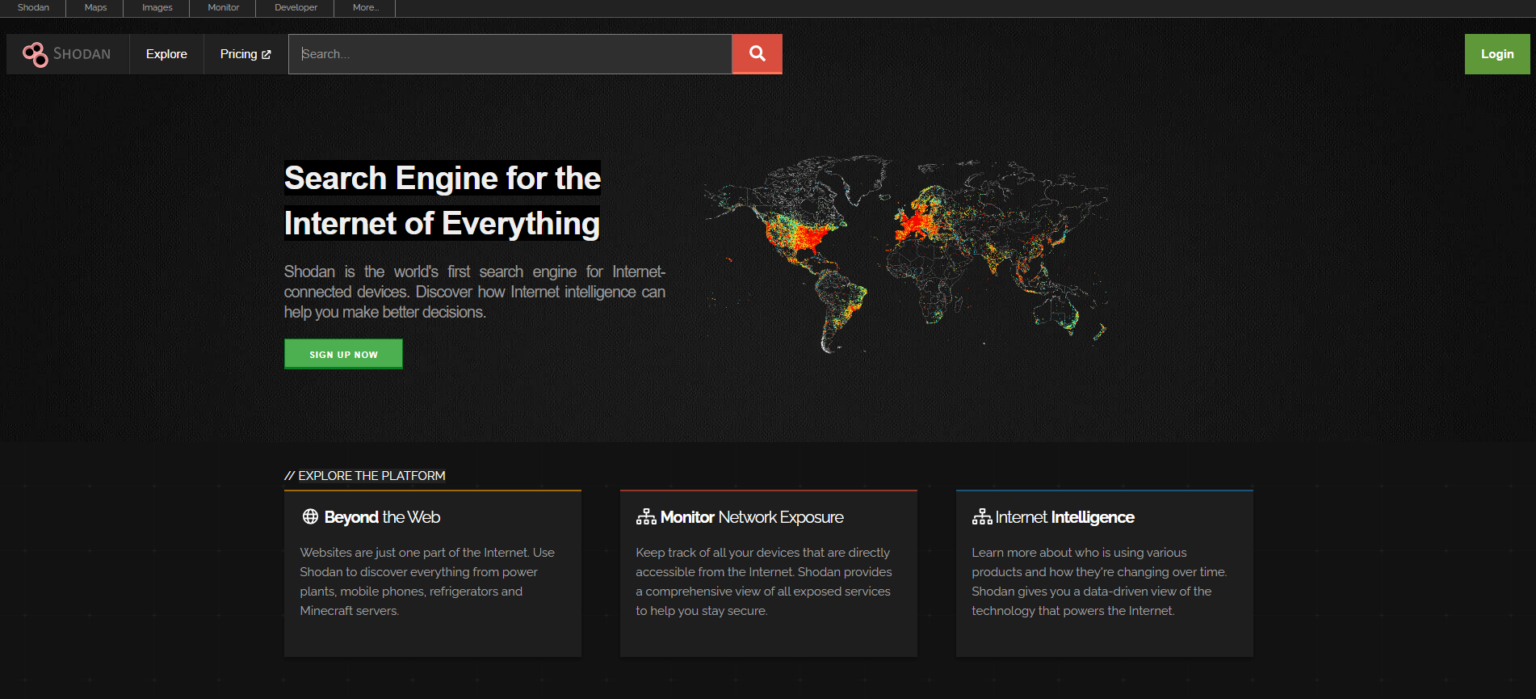1536x699 pixels.
Task: Open the Internet Intelligence card heading
Action: pyautogui.click(x=1064, y=517)
